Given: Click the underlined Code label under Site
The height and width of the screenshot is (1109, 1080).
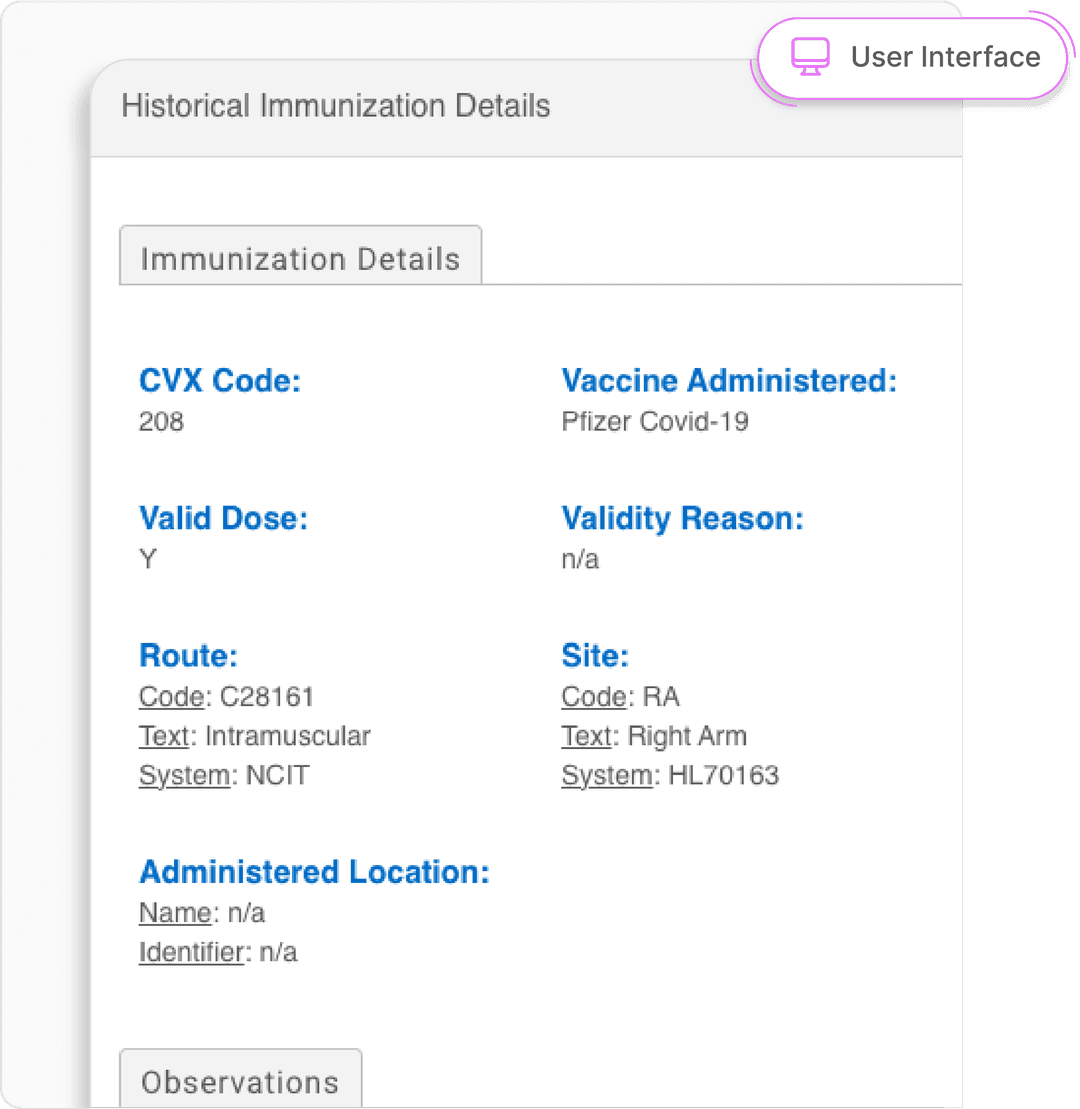Looking at the screenshot, I should click(x=594, y=697).
